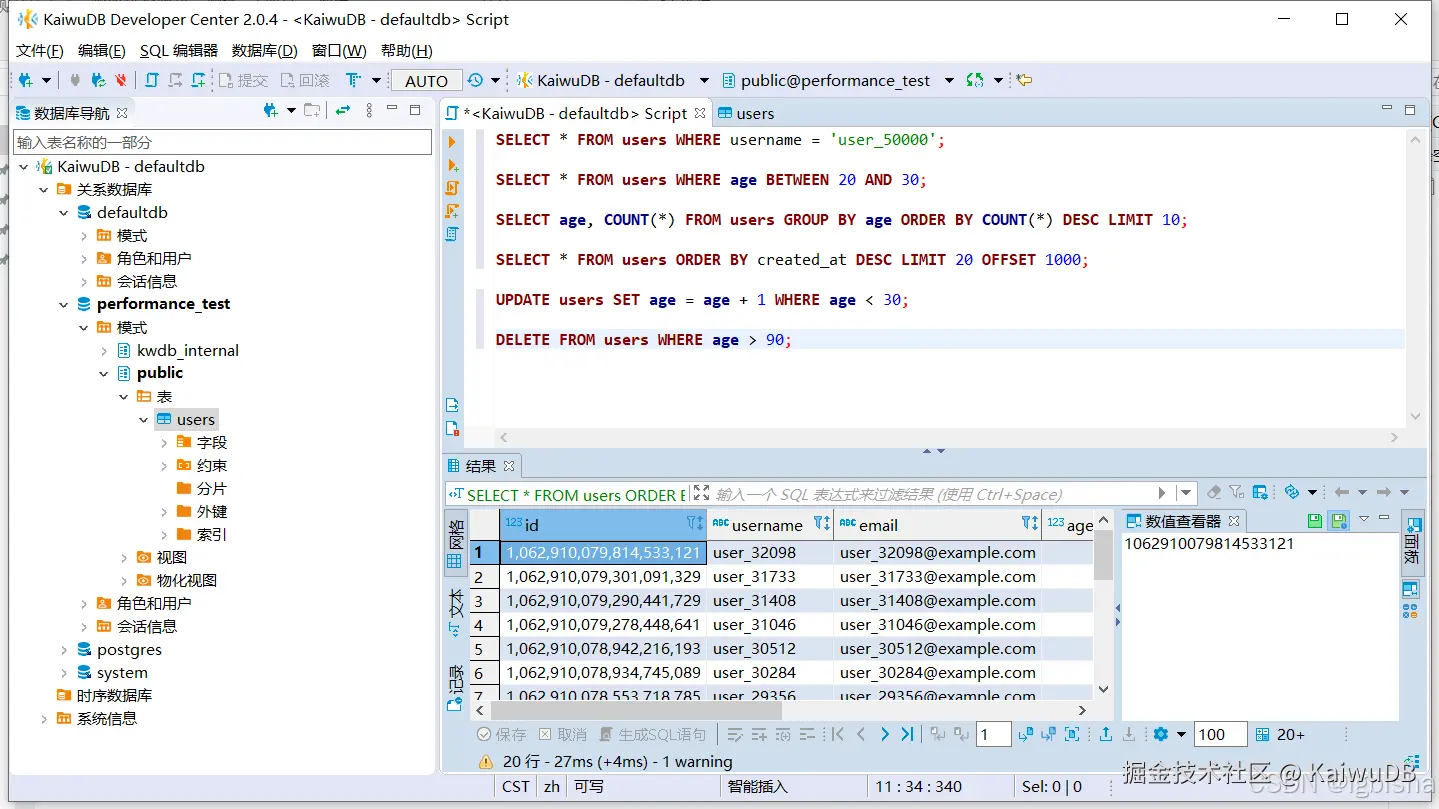The image size is (1439, 809).
Task: Select cell user_31408 in username column
Action: (x=770, y=601)
